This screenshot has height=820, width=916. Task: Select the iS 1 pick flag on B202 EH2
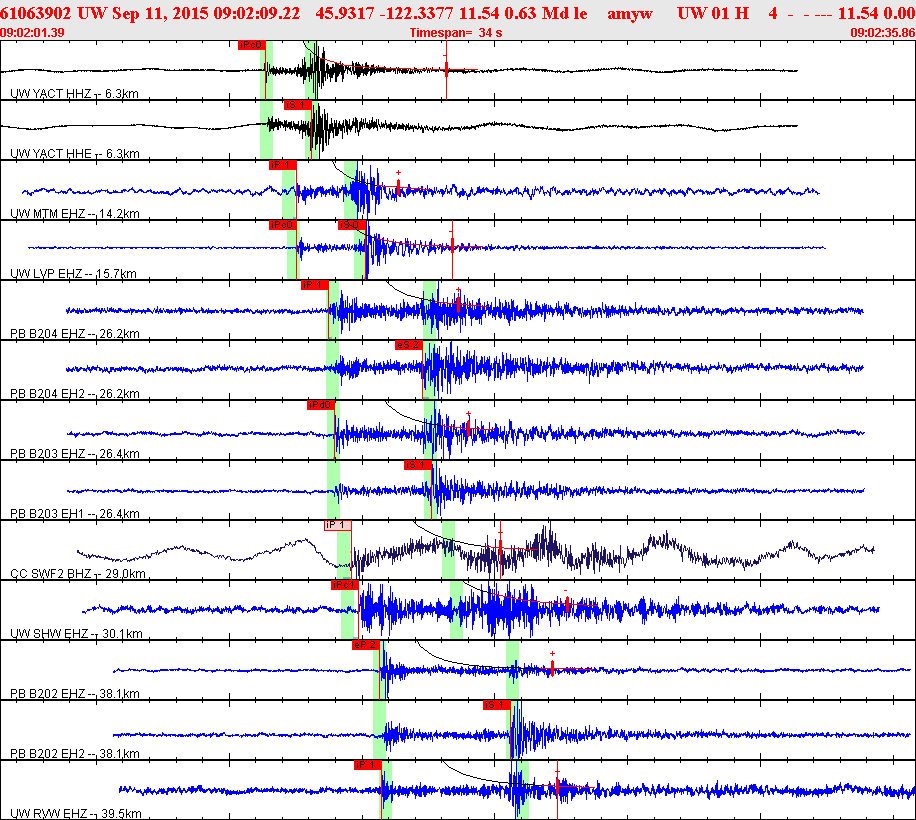pos(497,705)
